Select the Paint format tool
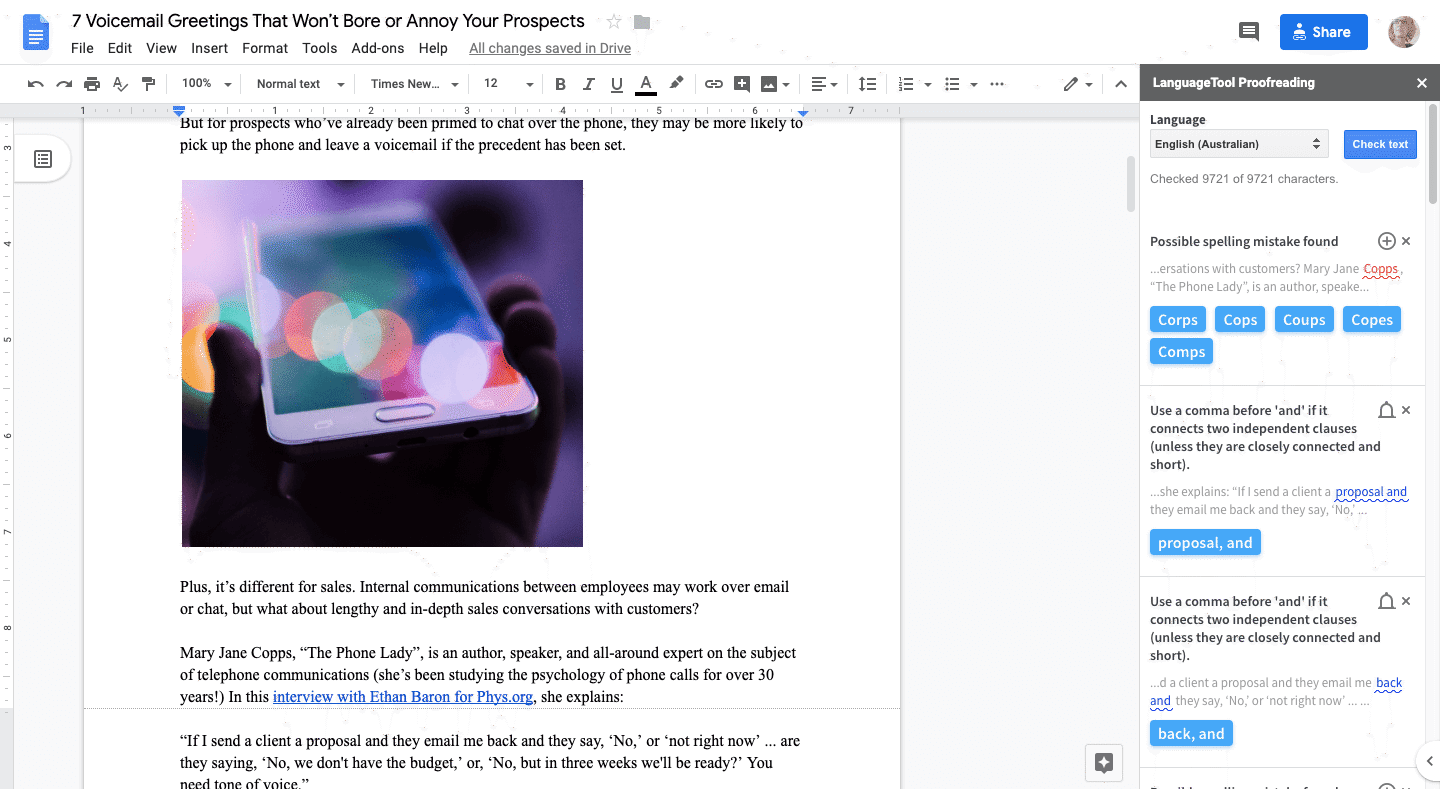This screenshot has height=789, width=1440. point(148,84)
